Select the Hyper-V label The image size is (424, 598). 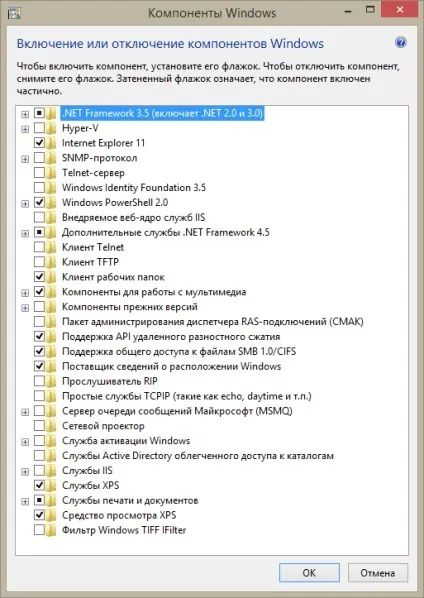click(x=80, y=128)
